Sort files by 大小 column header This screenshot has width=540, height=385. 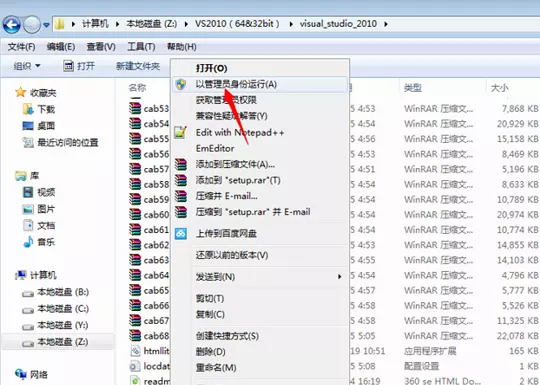[x=499, y=88]
